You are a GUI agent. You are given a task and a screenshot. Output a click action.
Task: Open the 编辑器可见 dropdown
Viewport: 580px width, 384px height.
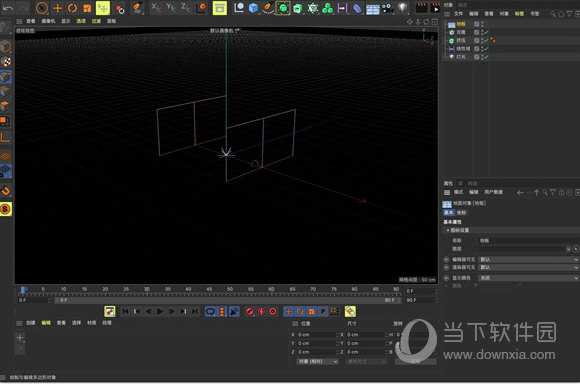coord(529,259)
